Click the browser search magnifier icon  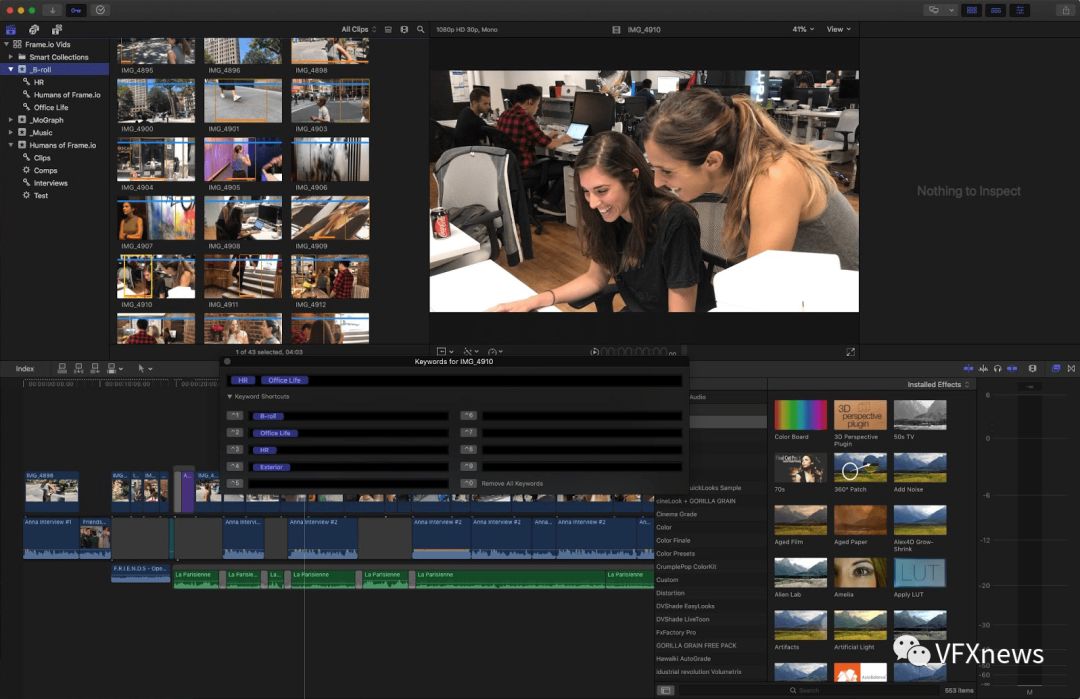point(421,30)
